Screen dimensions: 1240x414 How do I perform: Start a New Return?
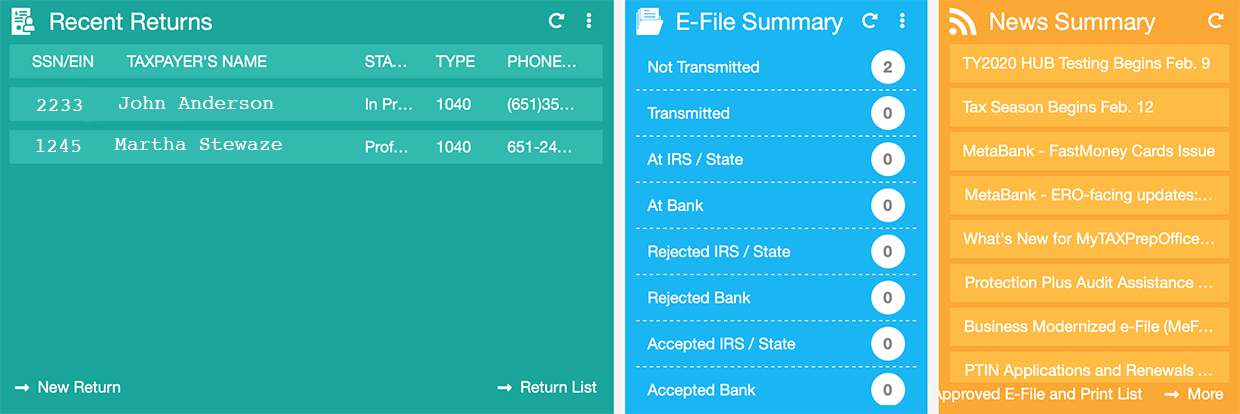coord(68,387)
